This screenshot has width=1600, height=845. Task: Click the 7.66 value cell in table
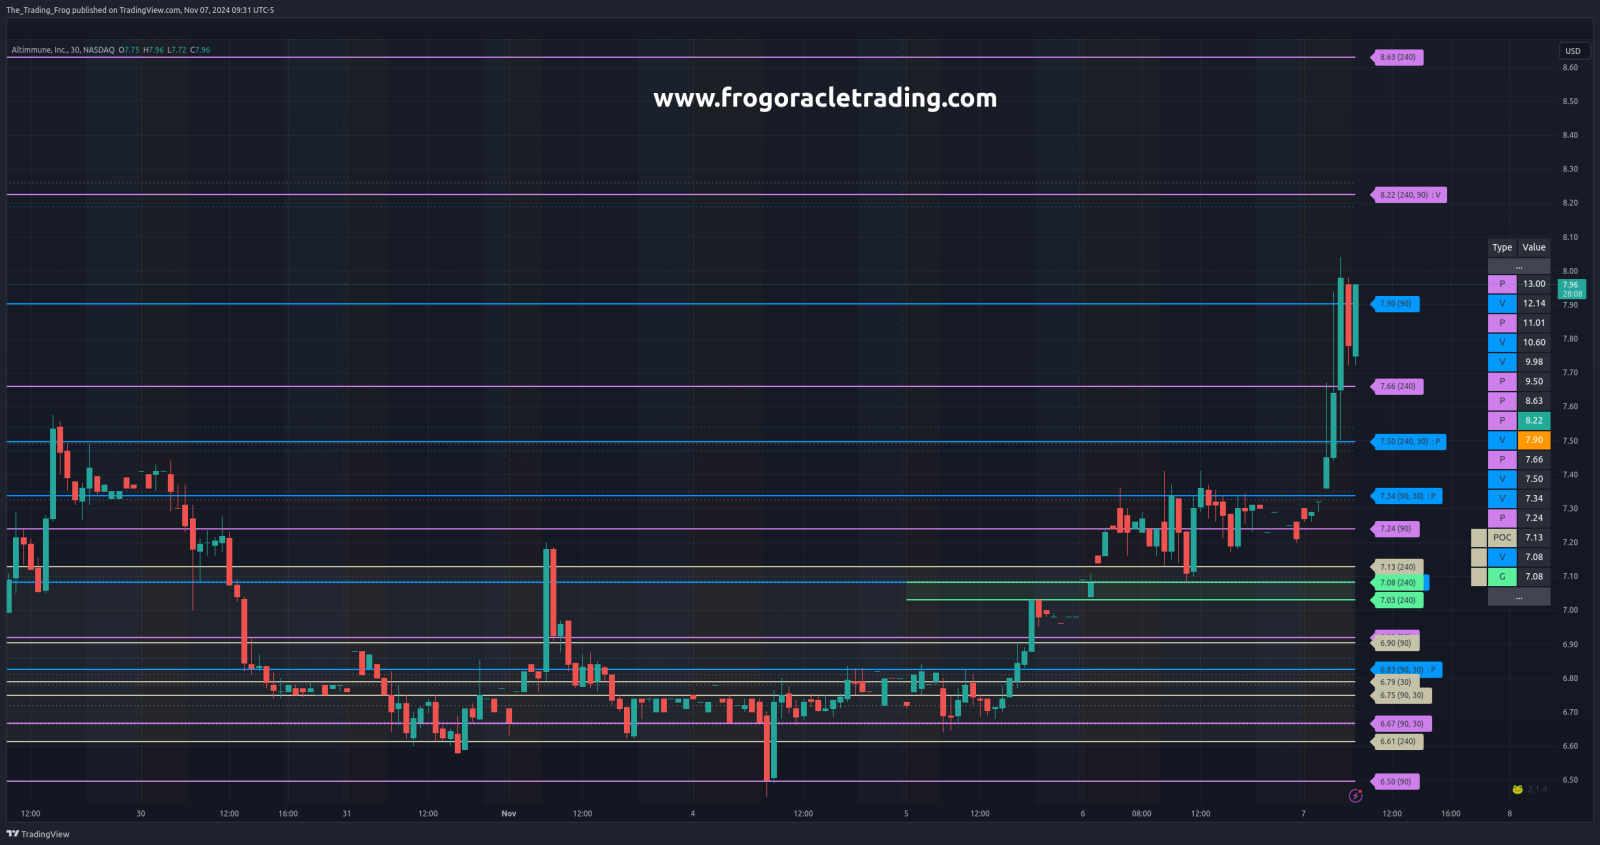[x=1534, y=459]
